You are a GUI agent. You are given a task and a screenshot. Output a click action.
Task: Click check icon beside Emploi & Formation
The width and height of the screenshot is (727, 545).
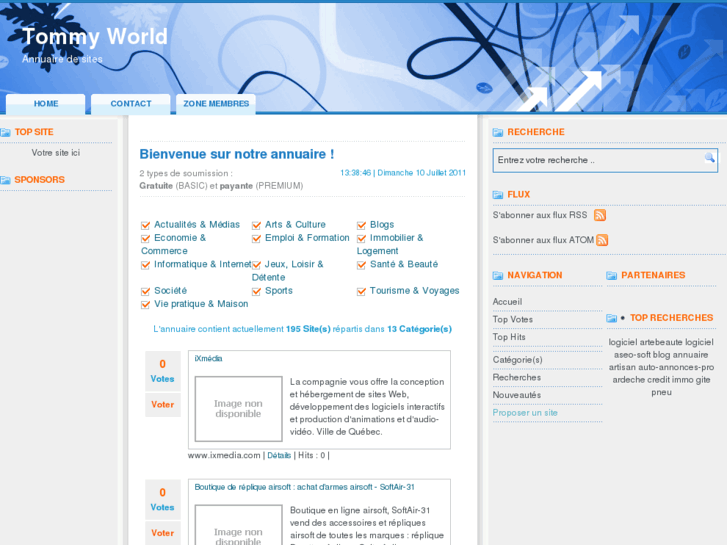click(x=256, y=238)
